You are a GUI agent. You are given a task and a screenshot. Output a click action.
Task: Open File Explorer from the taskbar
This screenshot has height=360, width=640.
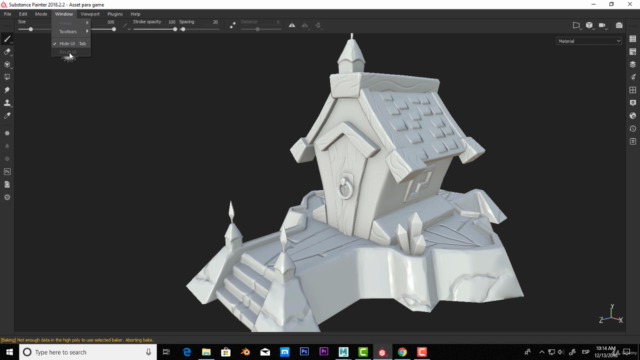click(206, 352)
